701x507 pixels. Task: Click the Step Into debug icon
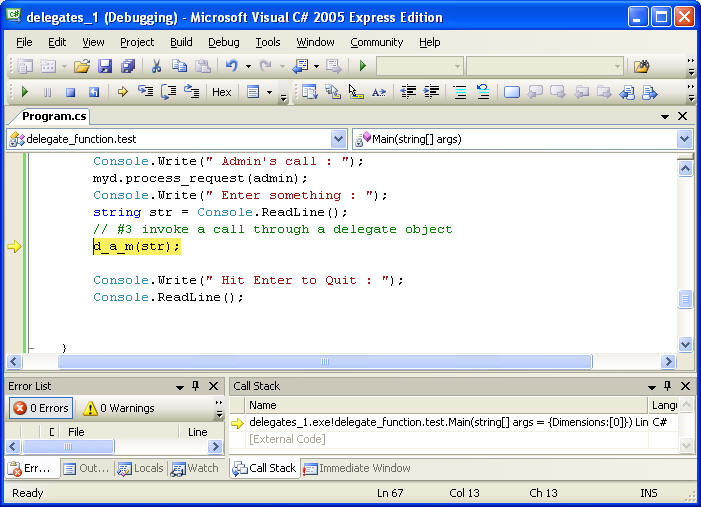tap(146, 92)
